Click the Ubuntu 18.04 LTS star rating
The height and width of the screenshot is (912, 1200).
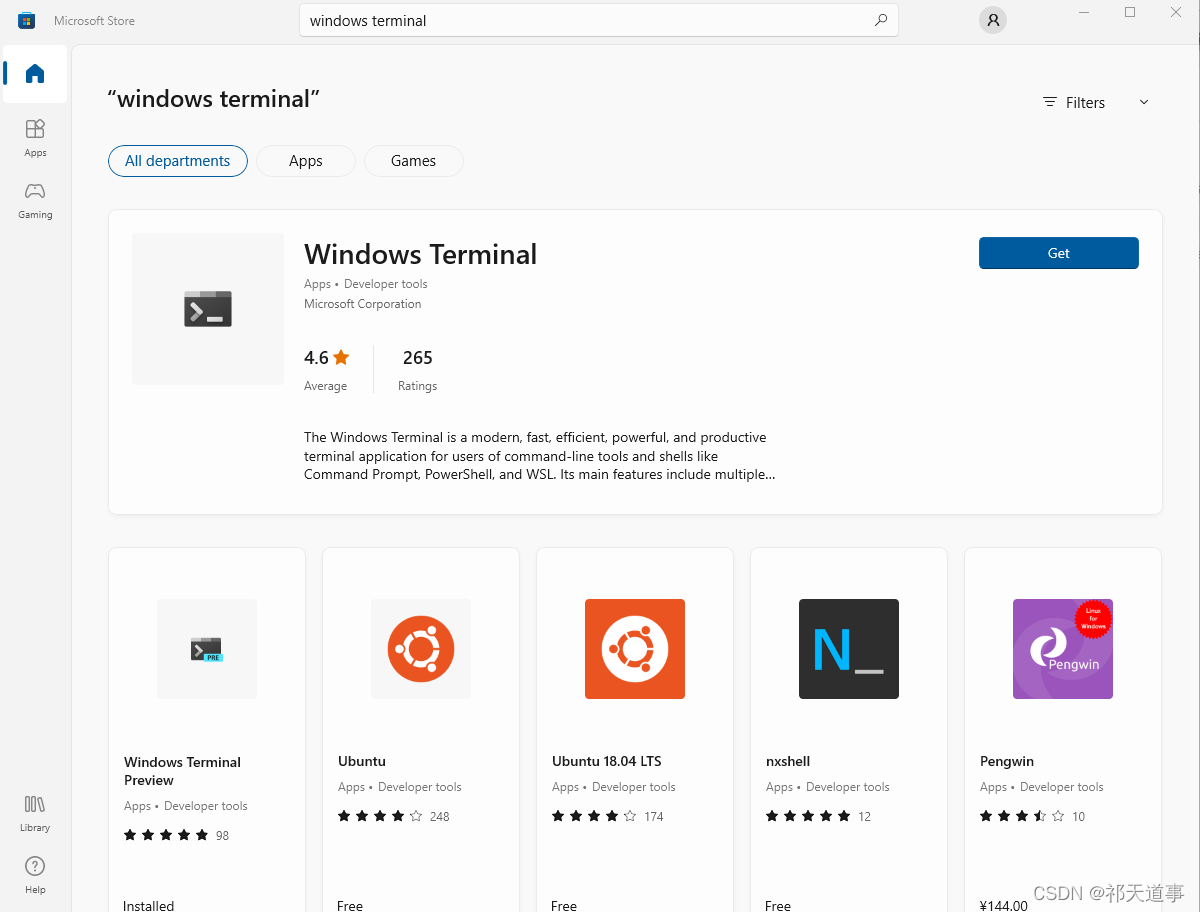[594, 816]
